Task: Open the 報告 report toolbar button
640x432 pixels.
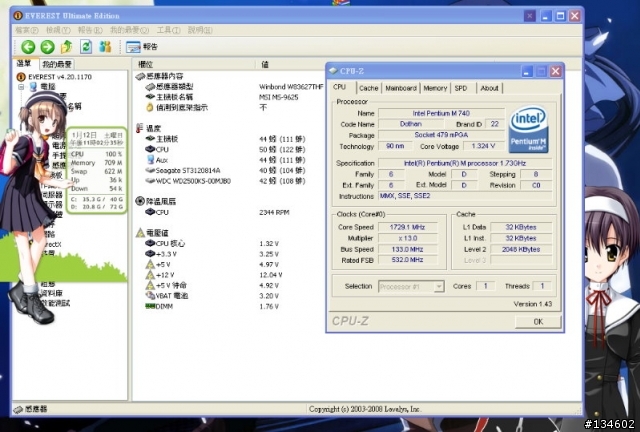Action: (142, 47)
